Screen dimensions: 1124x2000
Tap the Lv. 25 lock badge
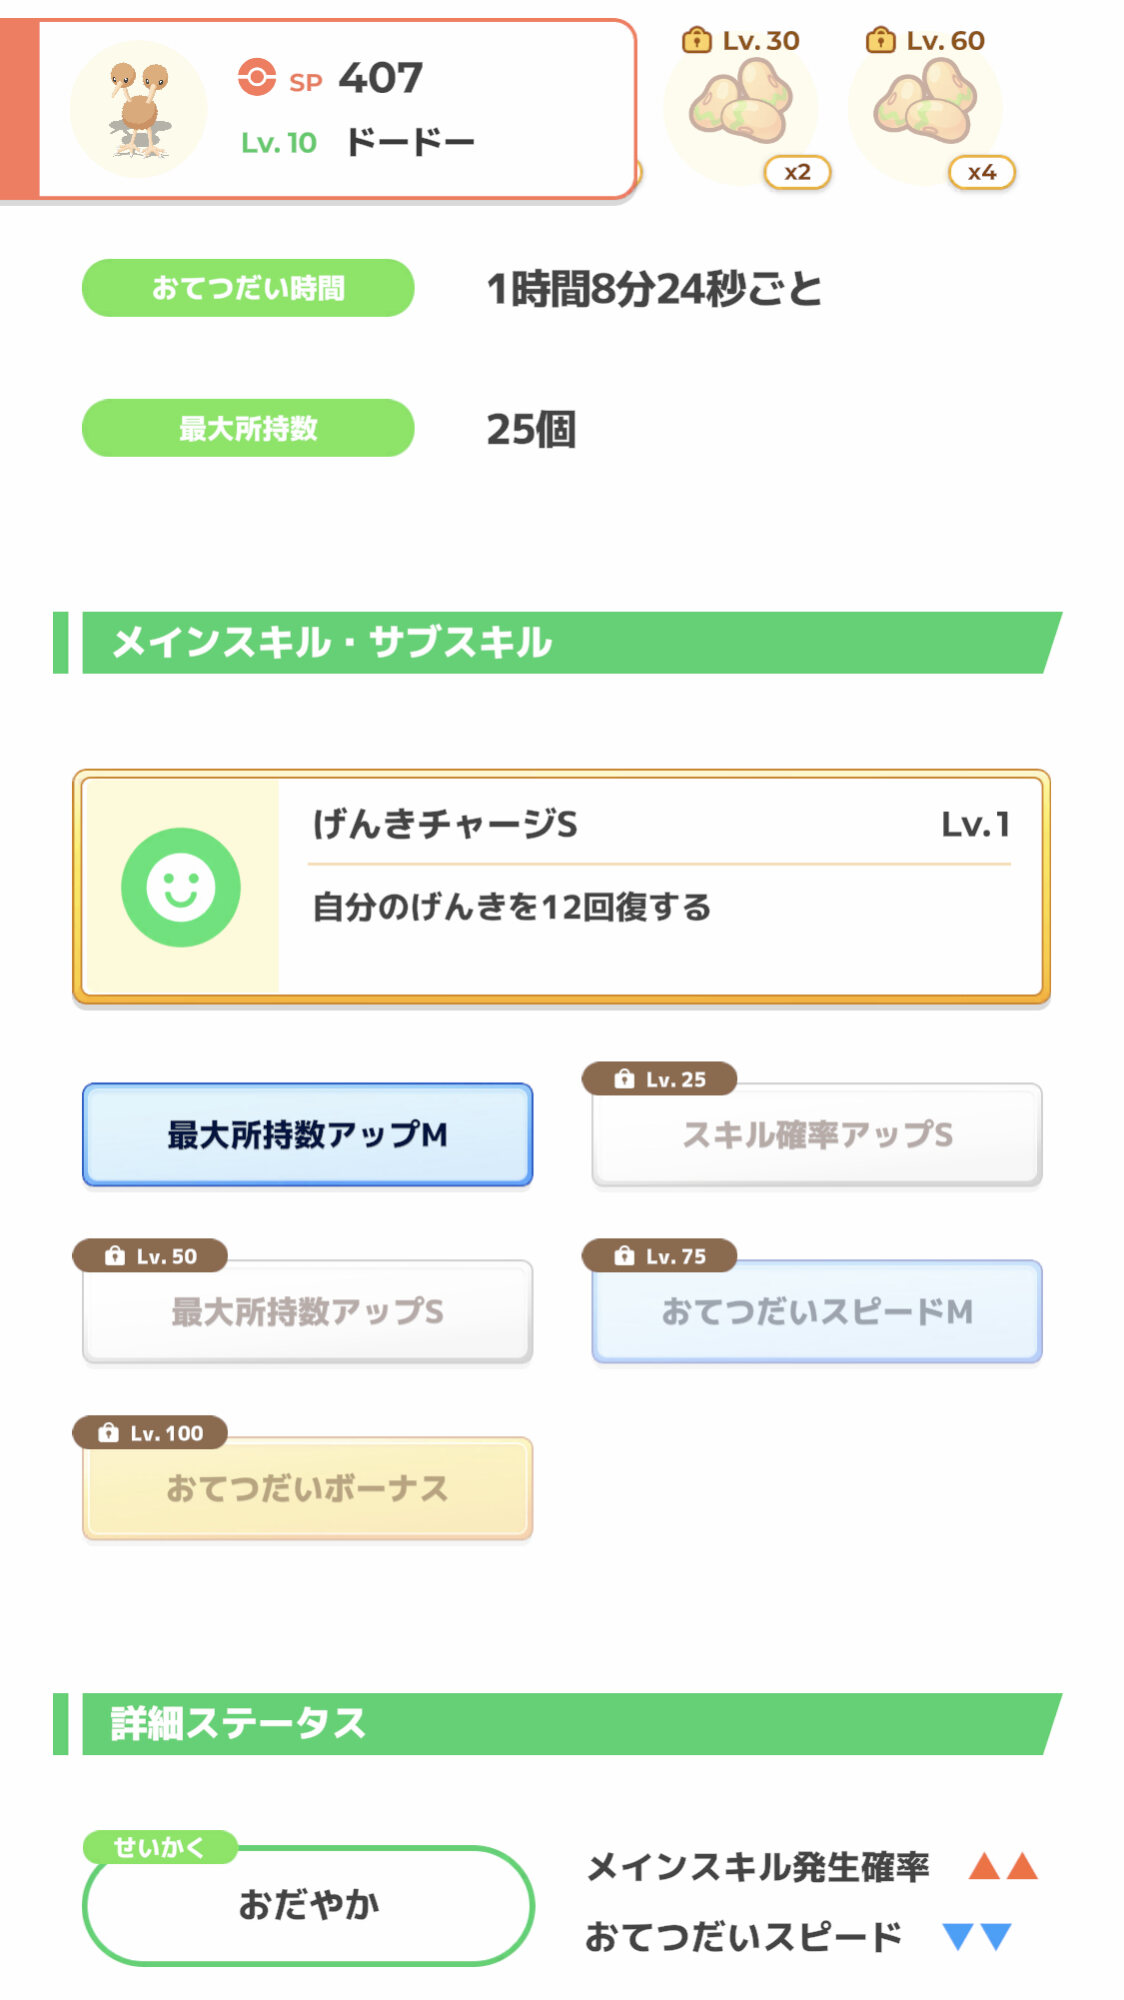[660, 1079]
